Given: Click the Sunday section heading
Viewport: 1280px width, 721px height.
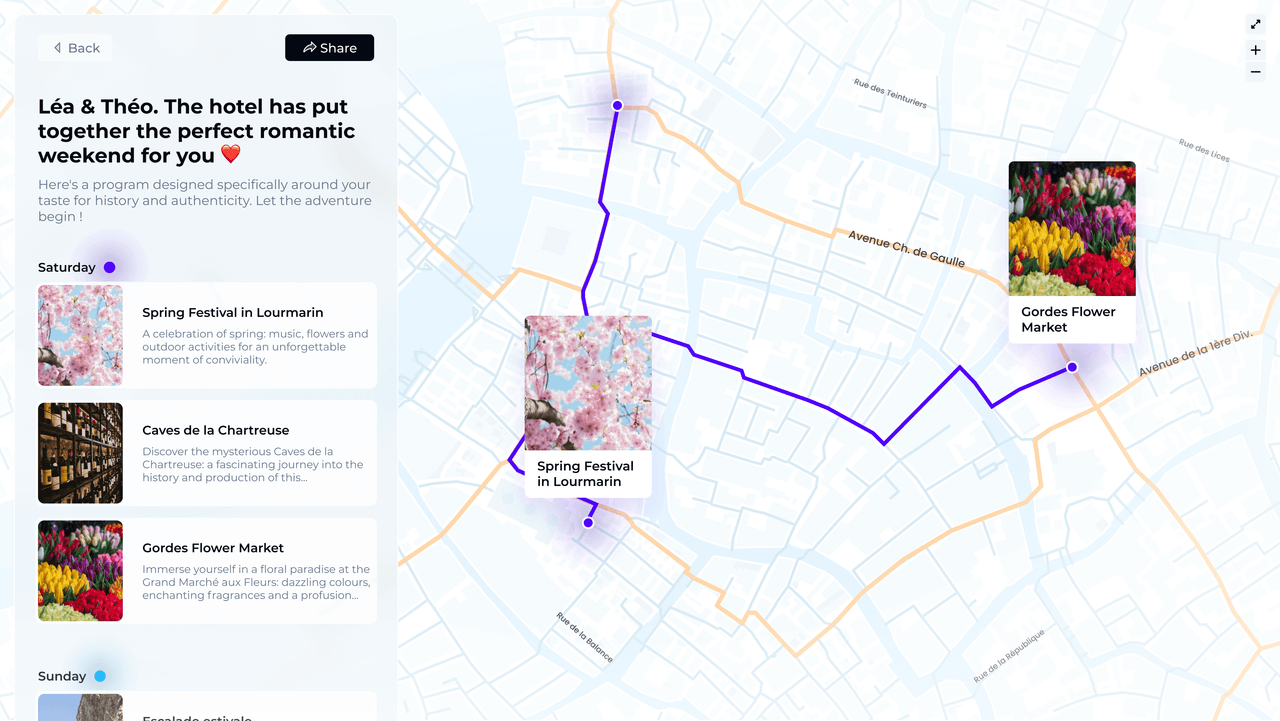Looking at the screenshot, I should pyautogui.click(x=62, y=676).
